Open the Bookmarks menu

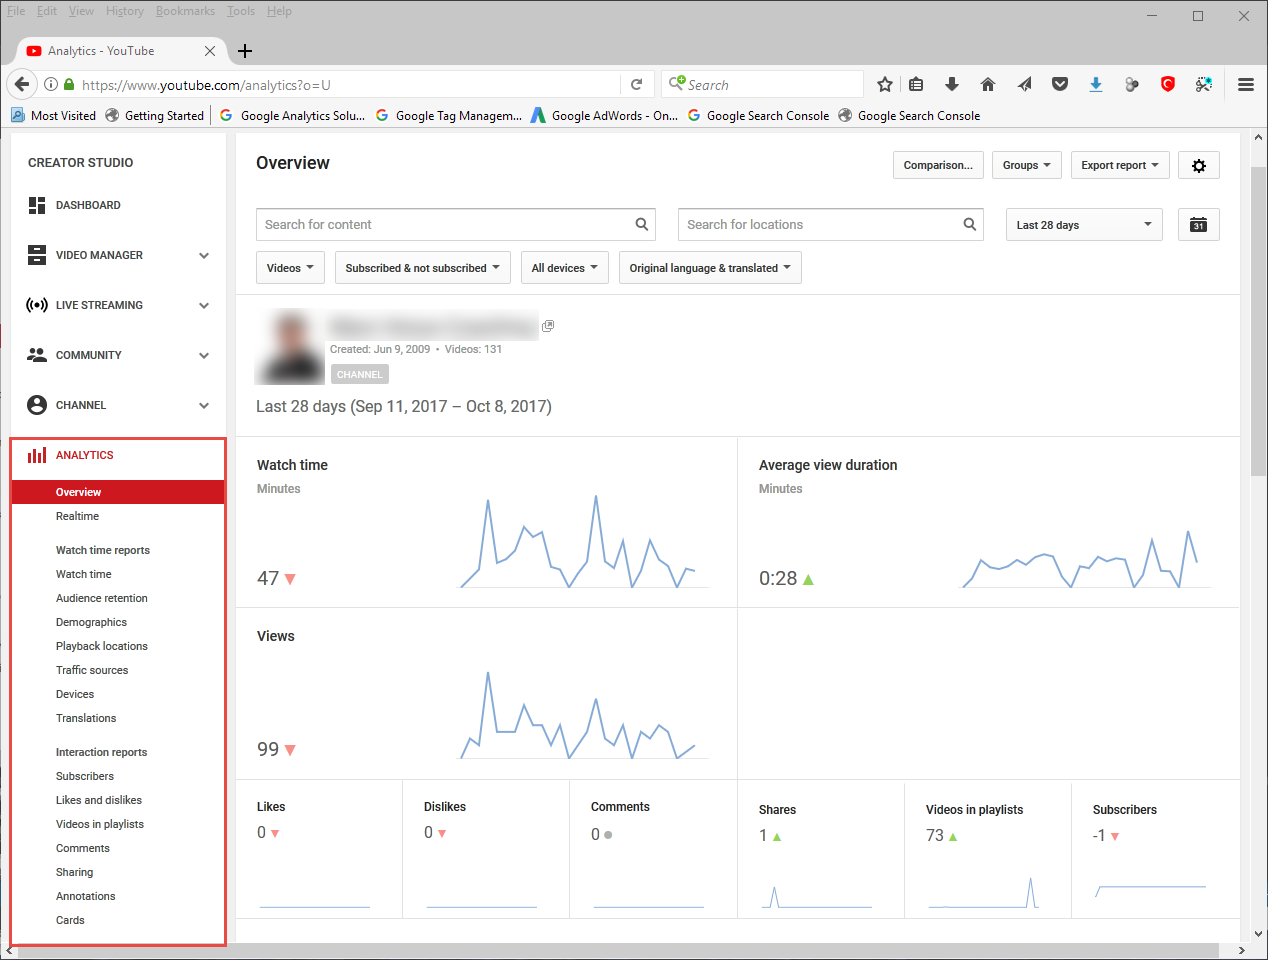click(185, 11)
